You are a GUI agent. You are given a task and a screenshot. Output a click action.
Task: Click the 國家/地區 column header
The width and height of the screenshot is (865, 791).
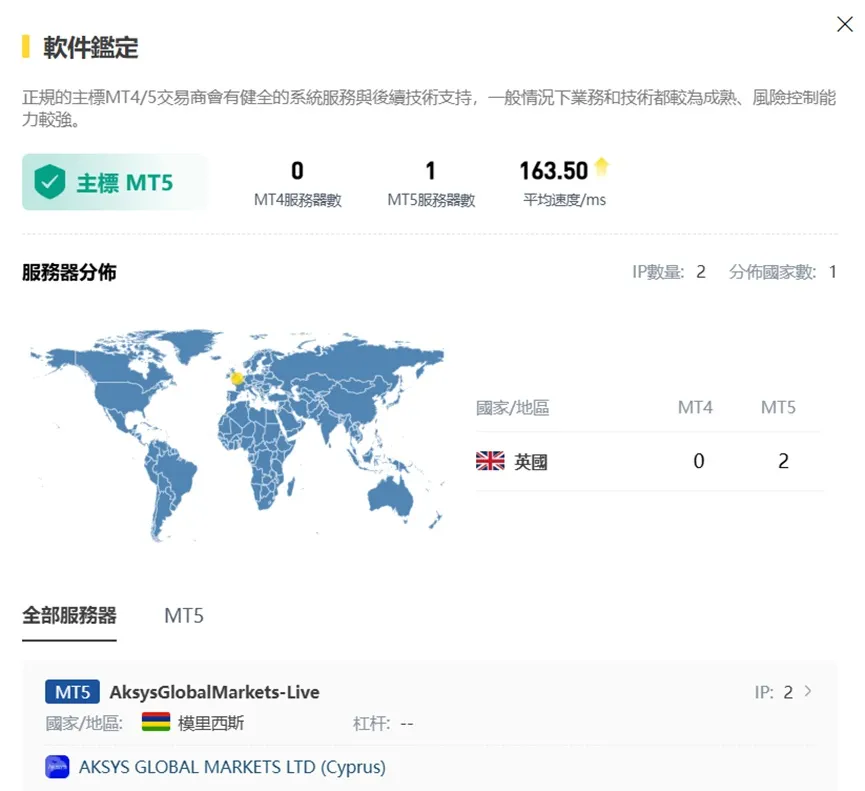pyautogui.click(x=512, y=408)
